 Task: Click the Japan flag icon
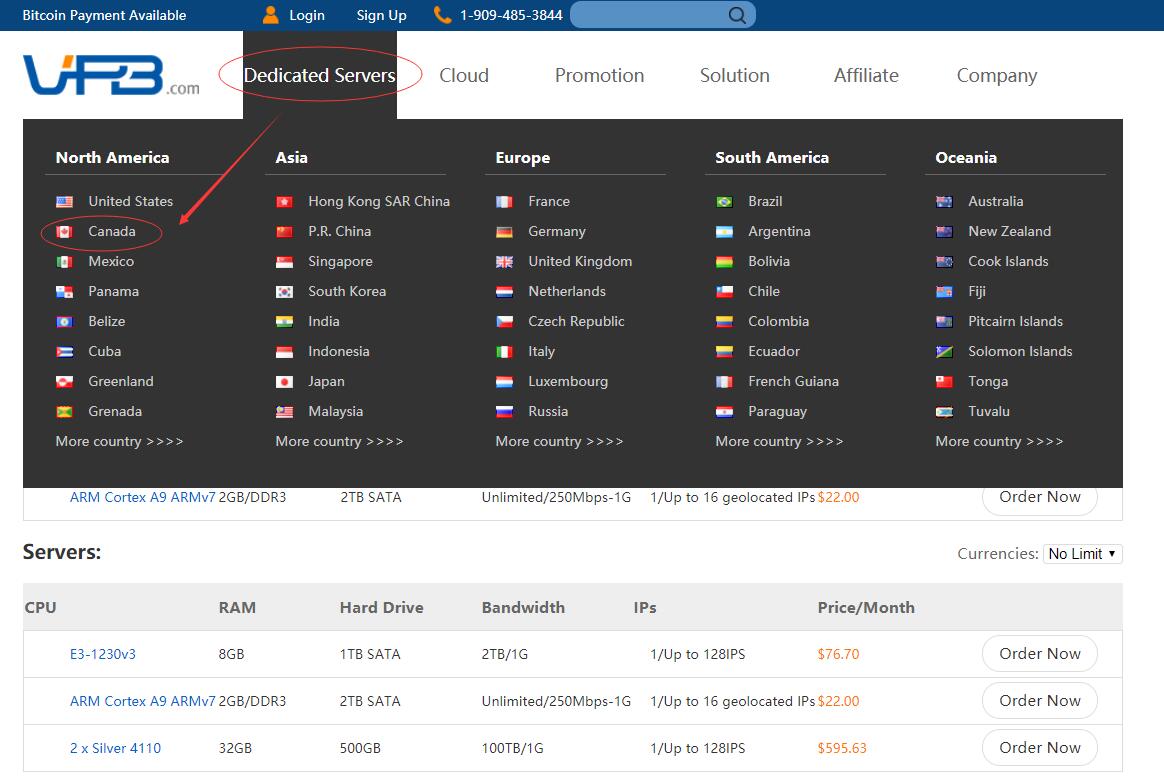pos(285,381)
